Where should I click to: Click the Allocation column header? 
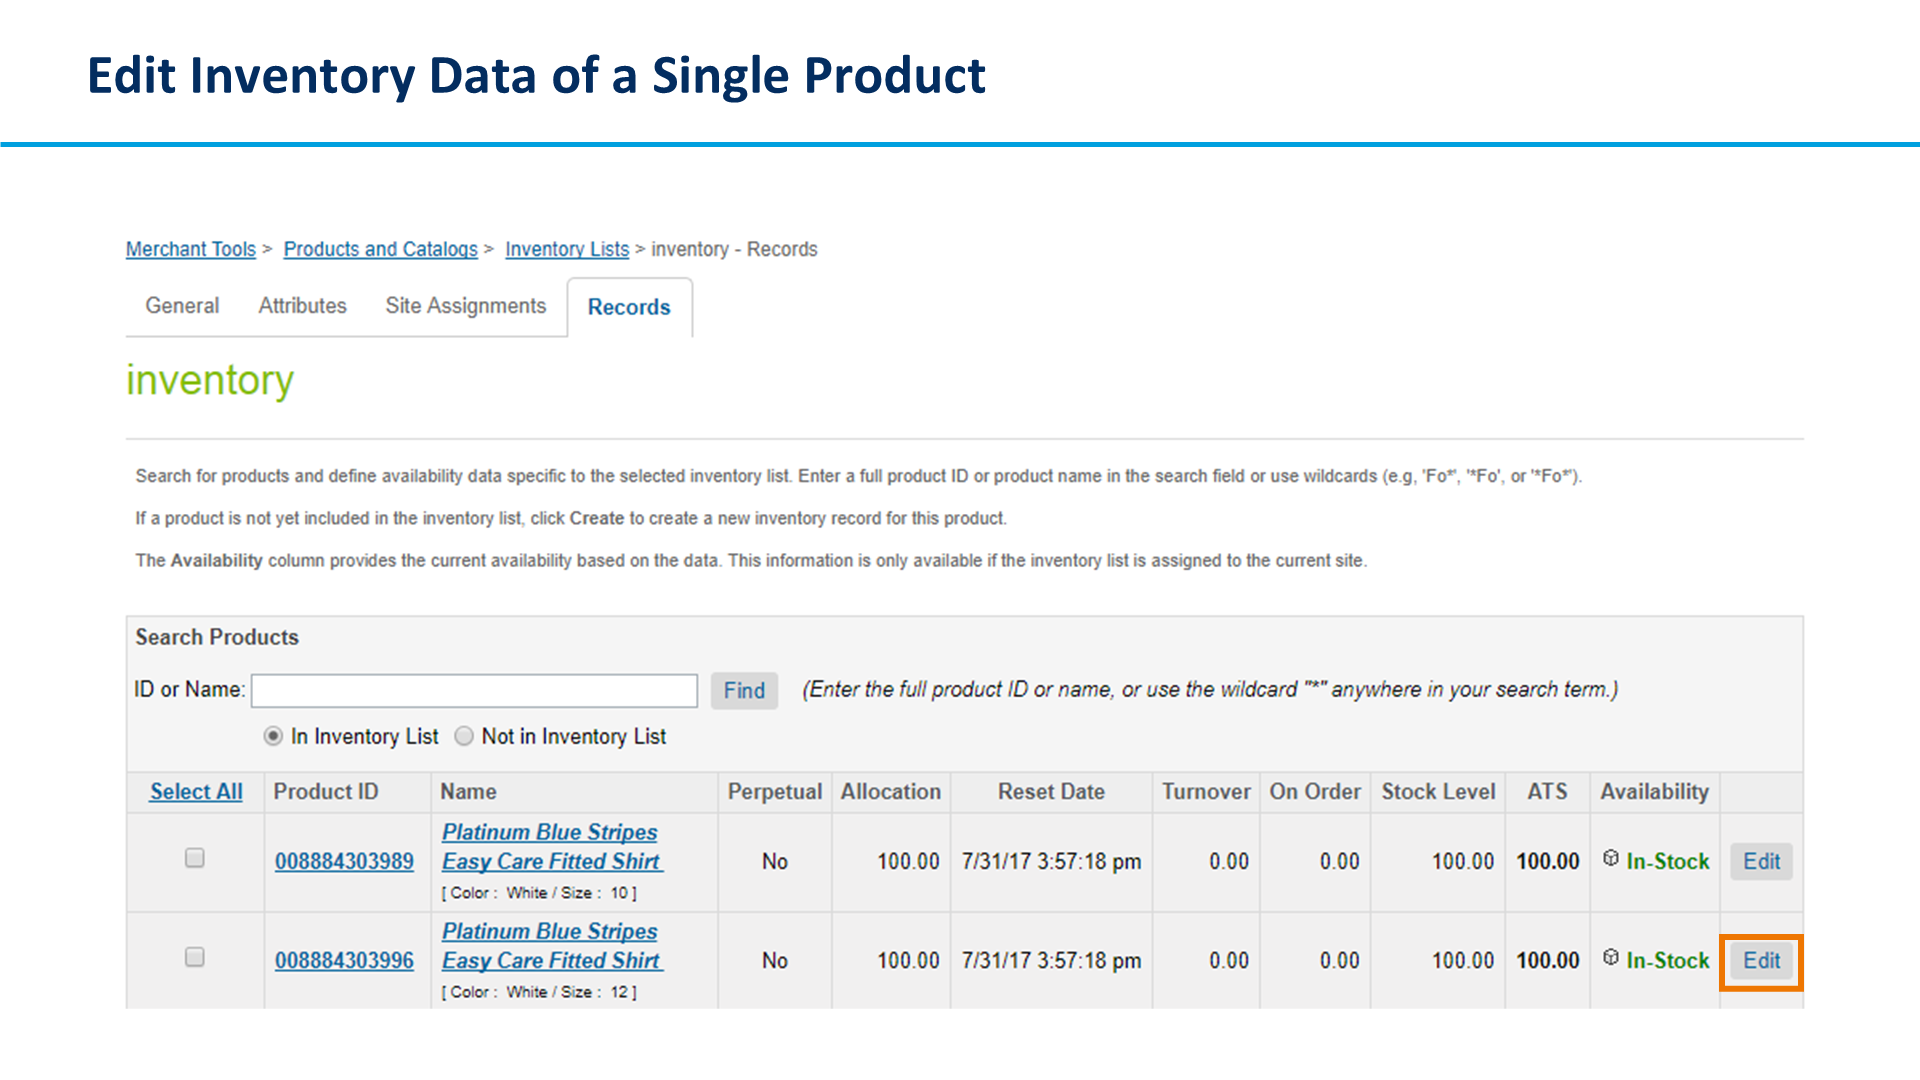pyautogui.click(x=891, y=792)
